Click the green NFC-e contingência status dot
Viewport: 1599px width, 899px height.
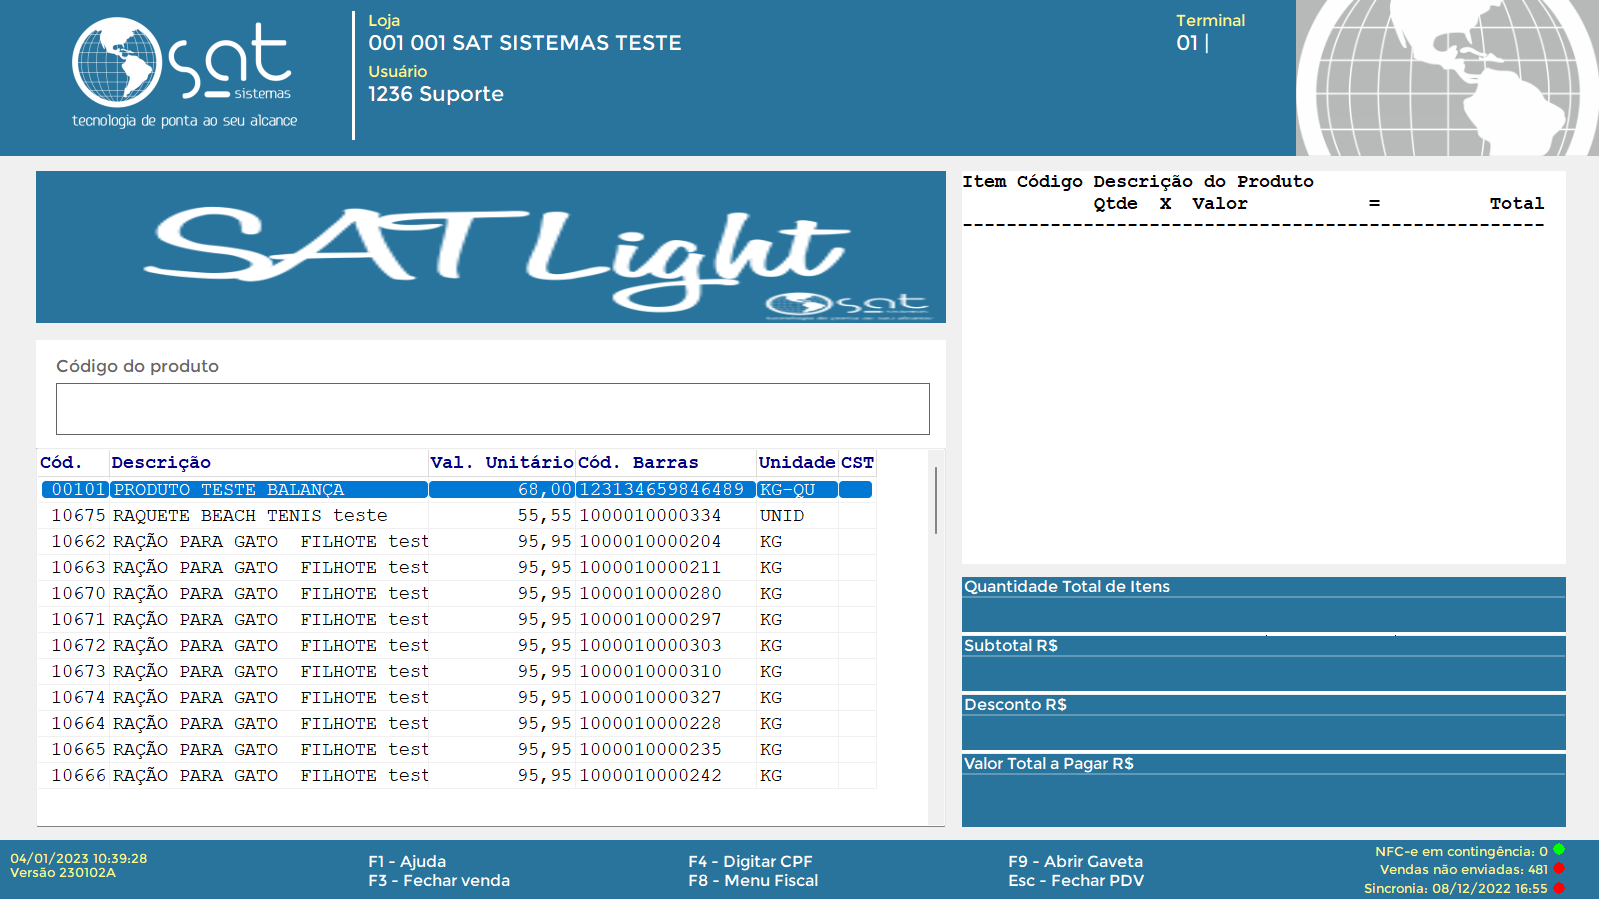pyautogui.click(x=1559, y=851)
